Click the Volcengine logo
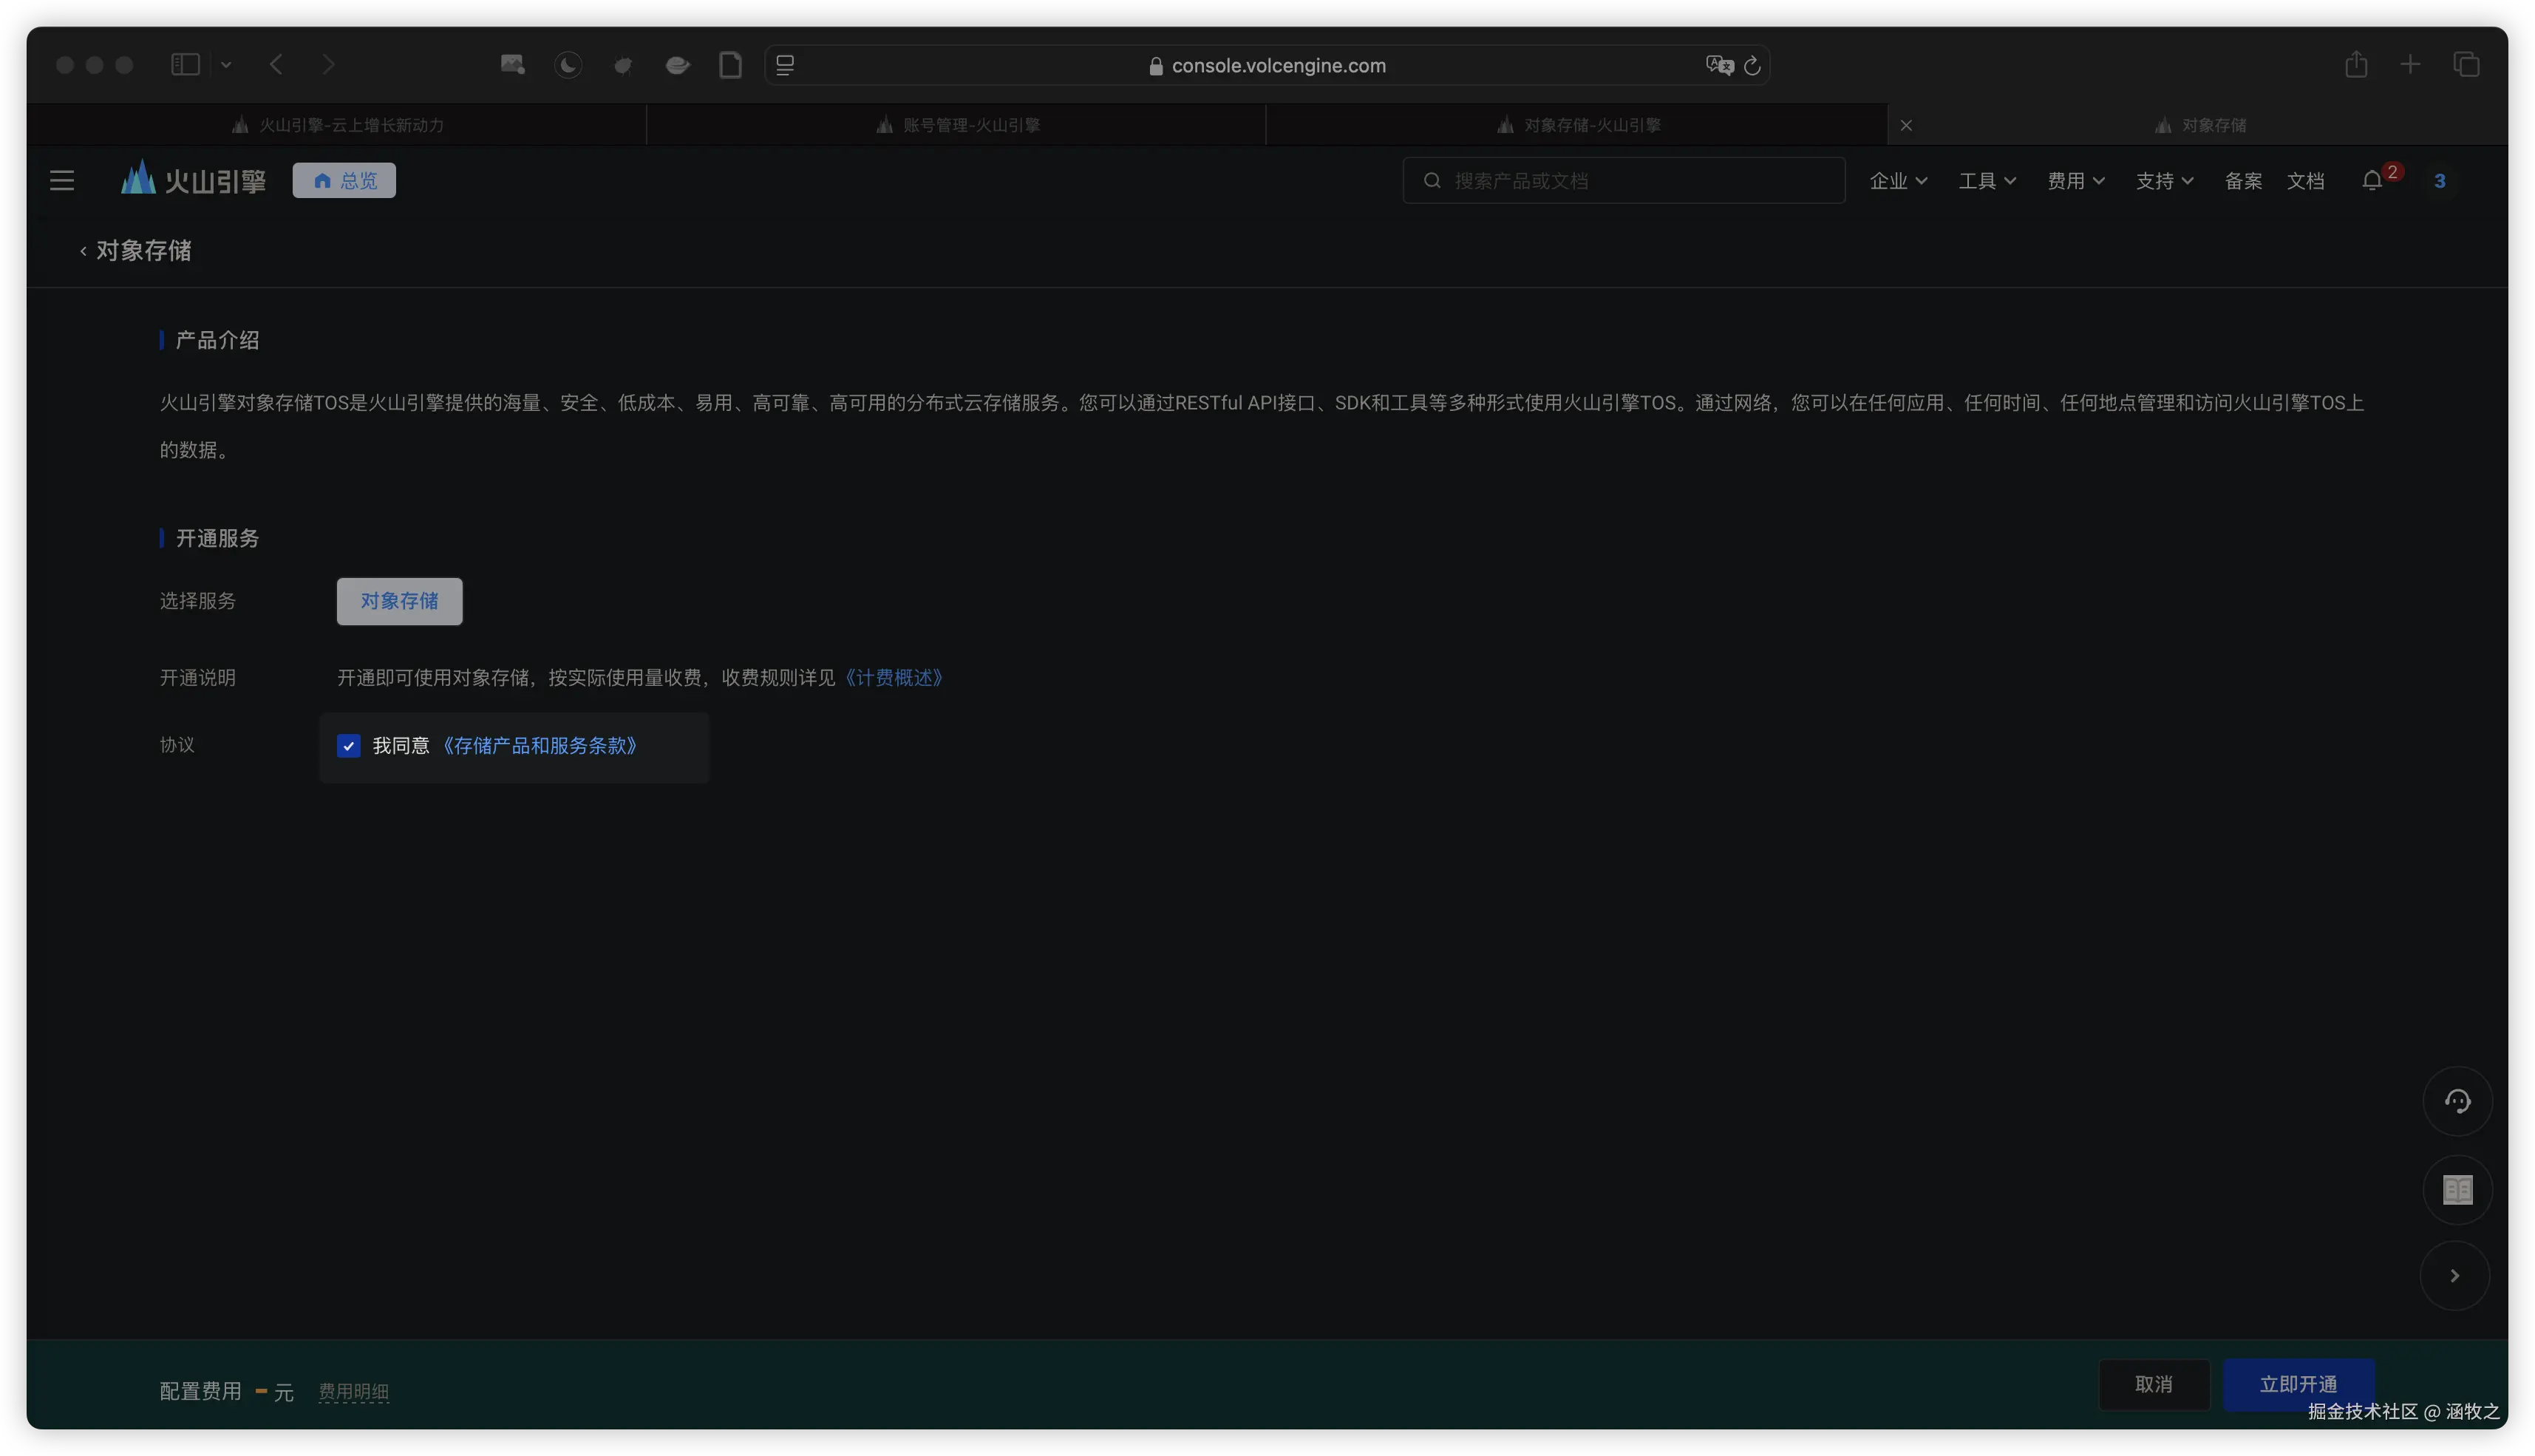 pos(193,181)
